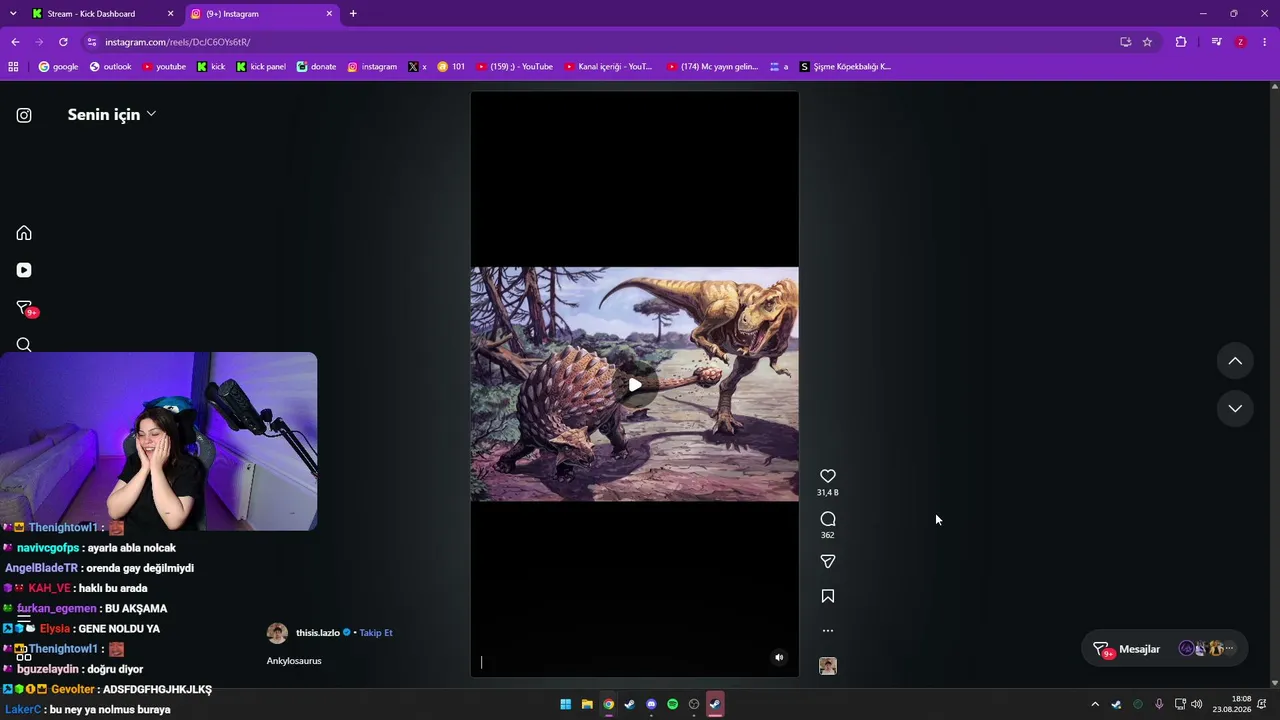Open the 101 bookmark
Viewport: 1280px width, 720px height.
click(451, 67)
